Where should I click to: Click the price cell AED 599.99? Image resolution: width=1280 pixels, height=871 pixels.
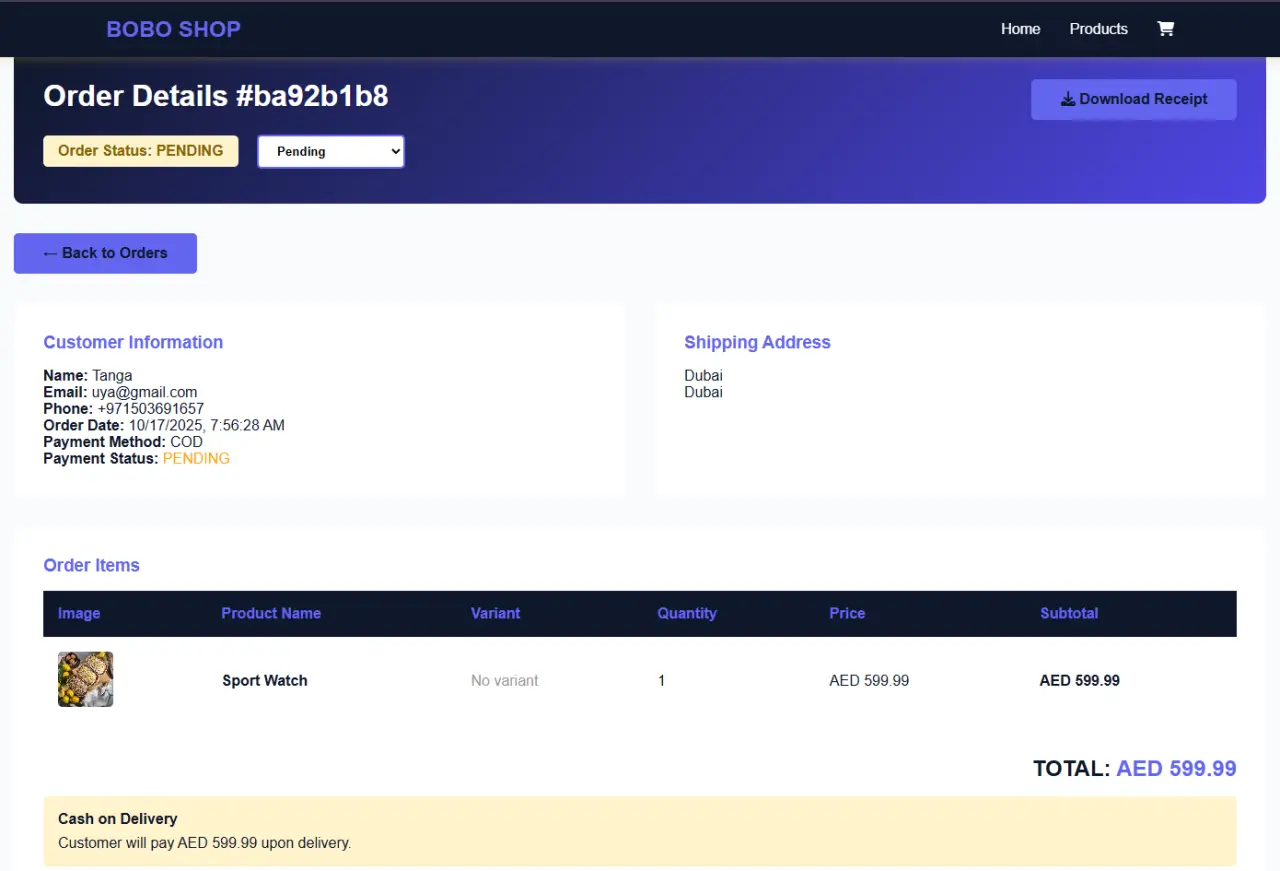click(x=869, y=680)
